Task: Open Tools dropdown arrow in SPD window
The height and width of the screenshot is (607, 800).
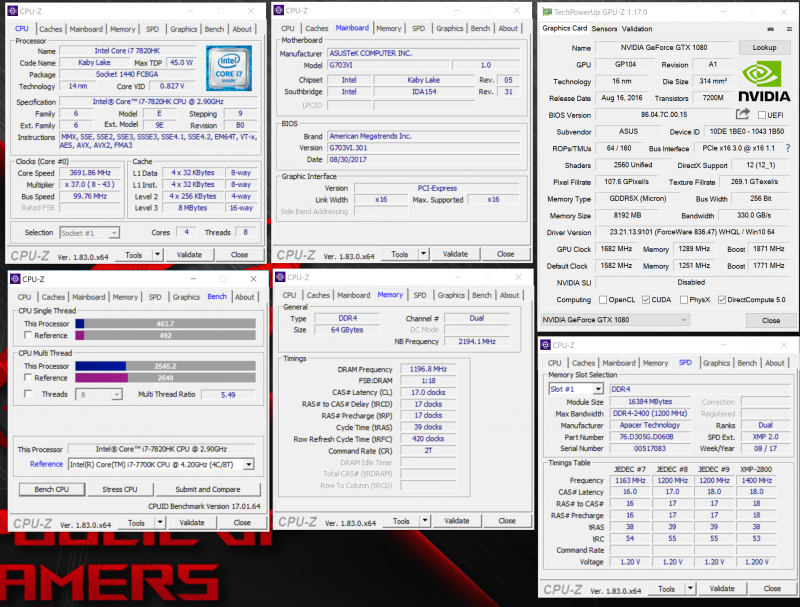Action: click(690, 588)
